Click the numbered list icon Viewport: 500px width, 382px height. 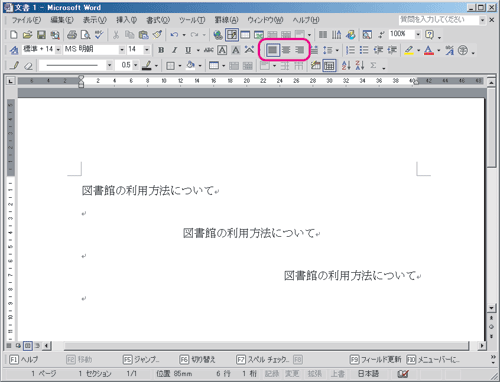point(350,50)
